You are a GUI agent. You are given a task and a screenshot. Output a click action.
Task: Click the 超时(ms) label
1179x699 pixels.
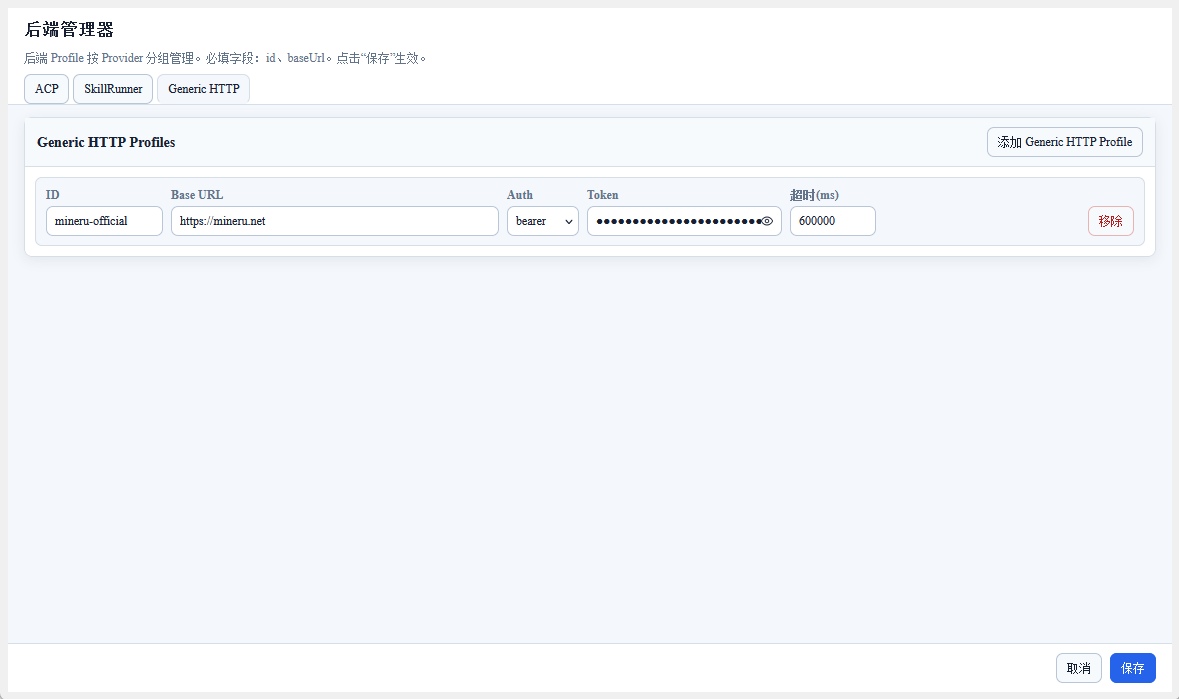coord(814,195)
